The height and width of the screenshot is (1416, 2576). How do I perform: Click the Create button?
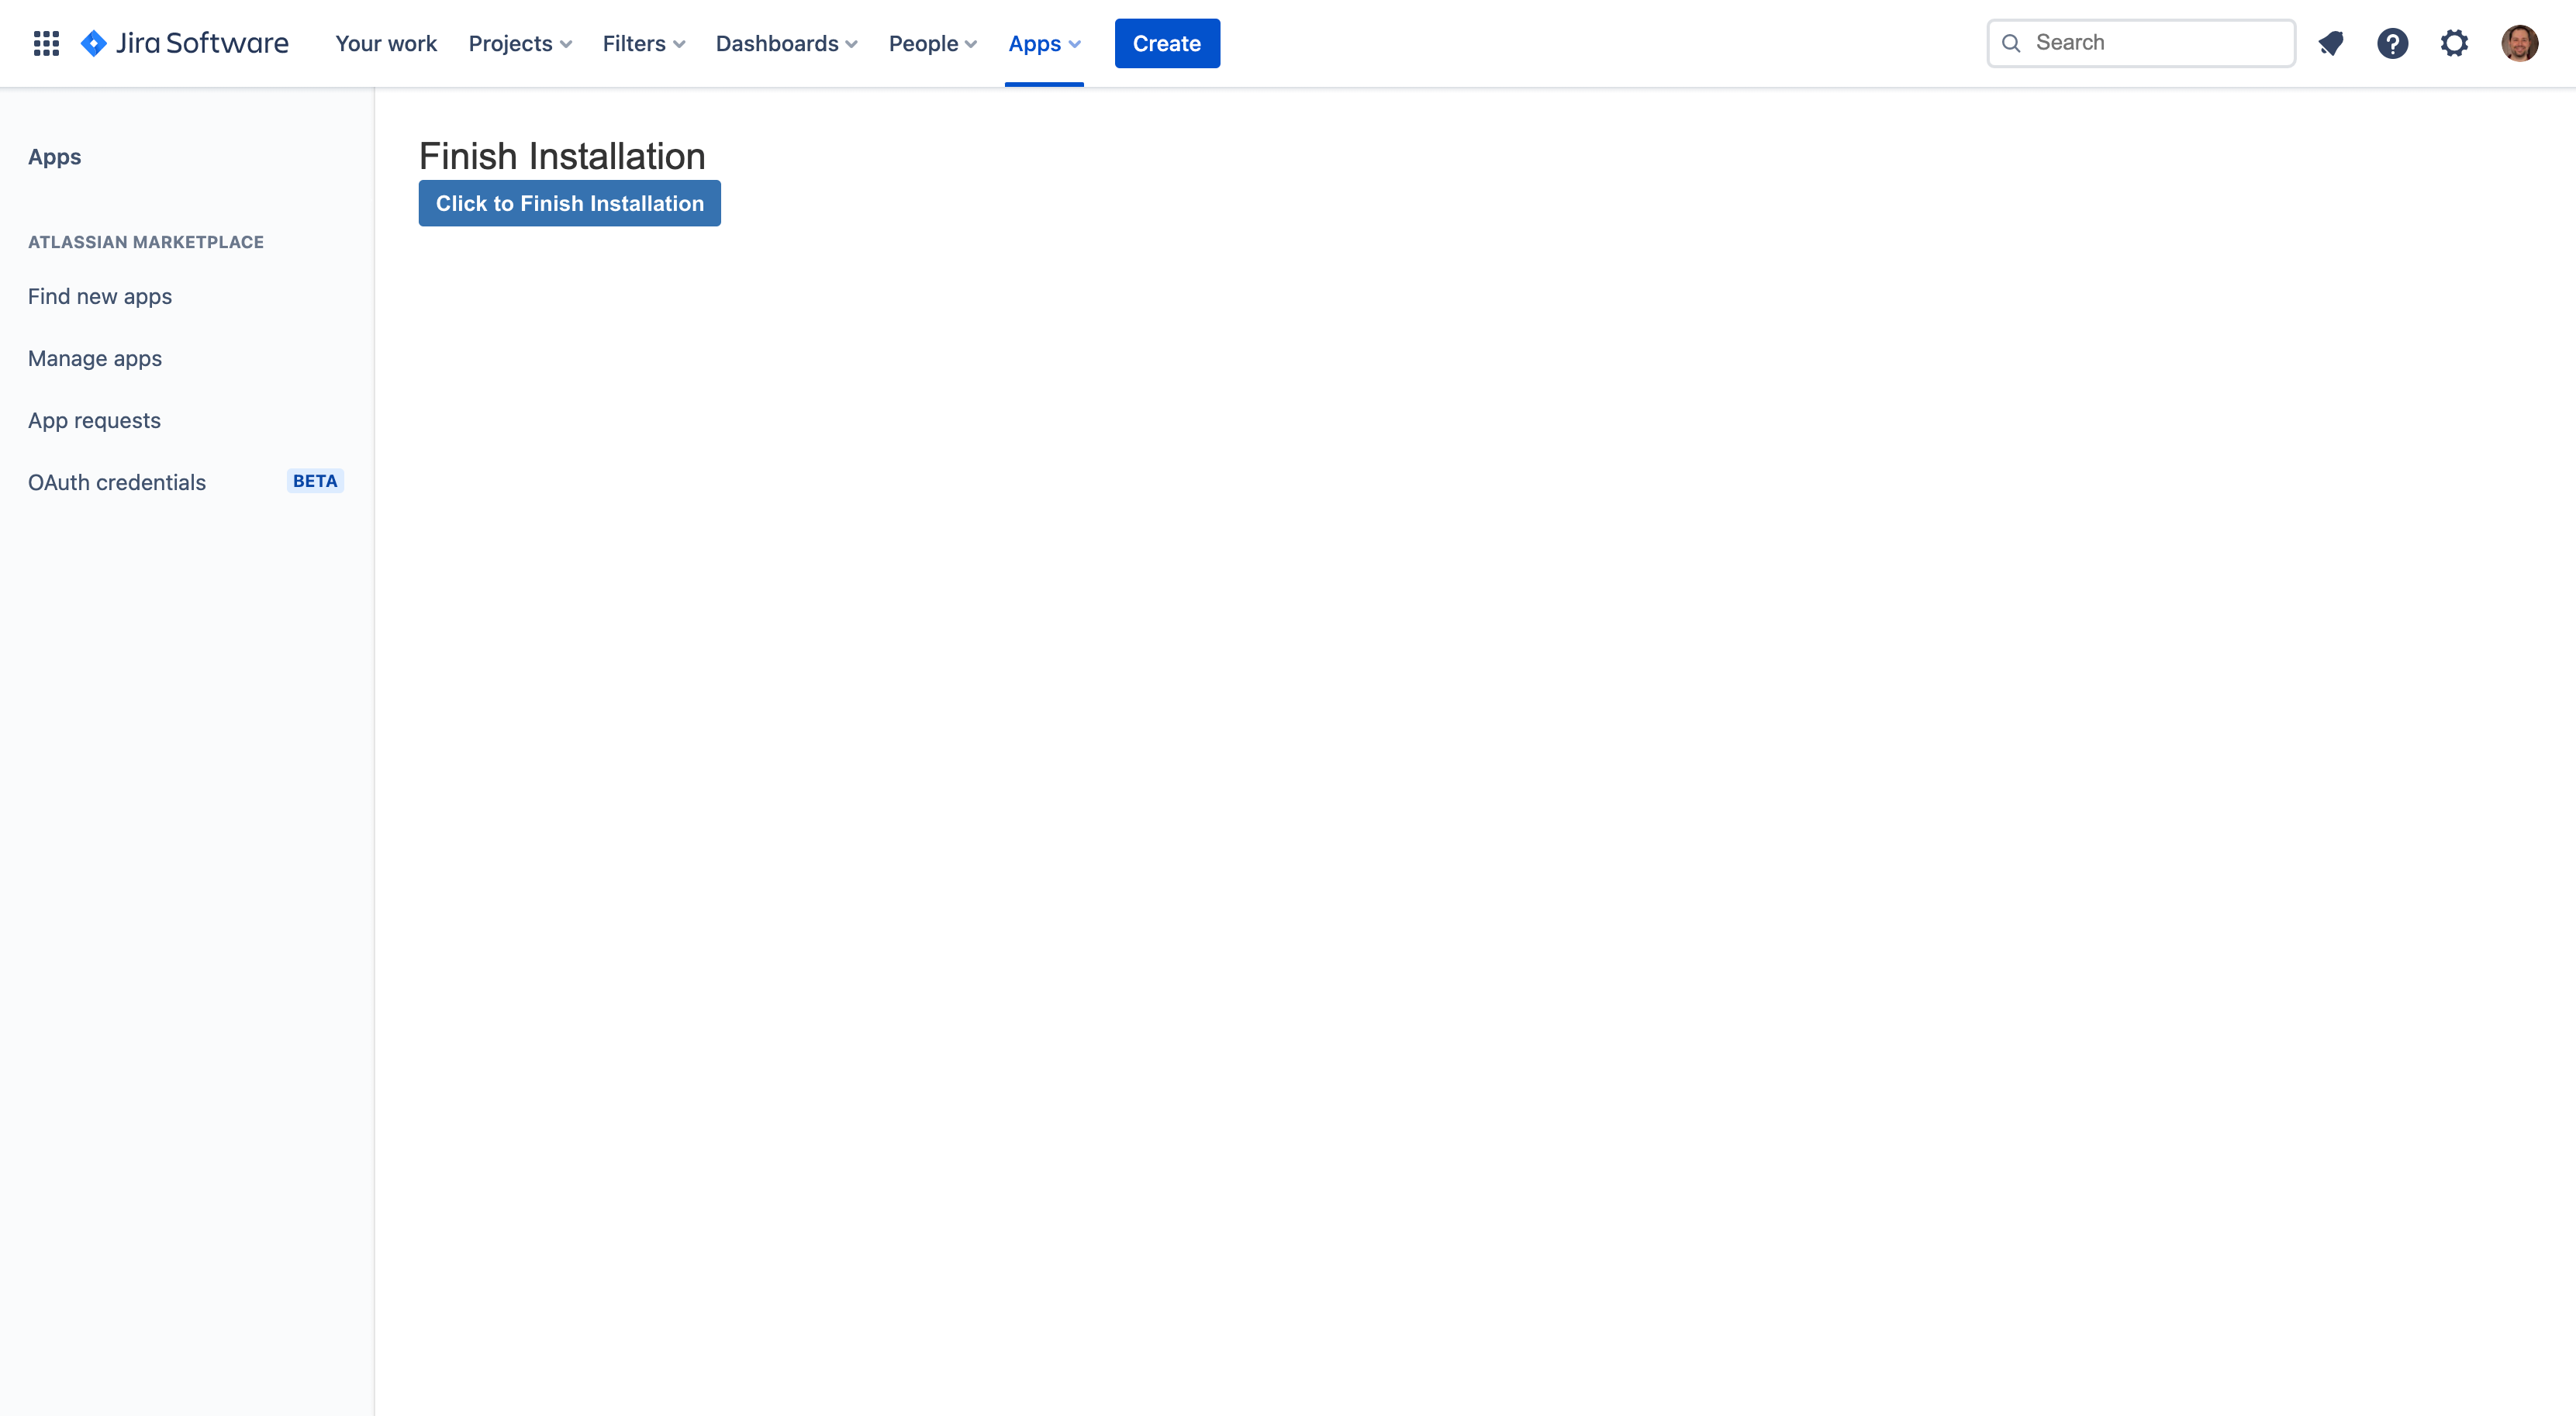click(1166, 43)
